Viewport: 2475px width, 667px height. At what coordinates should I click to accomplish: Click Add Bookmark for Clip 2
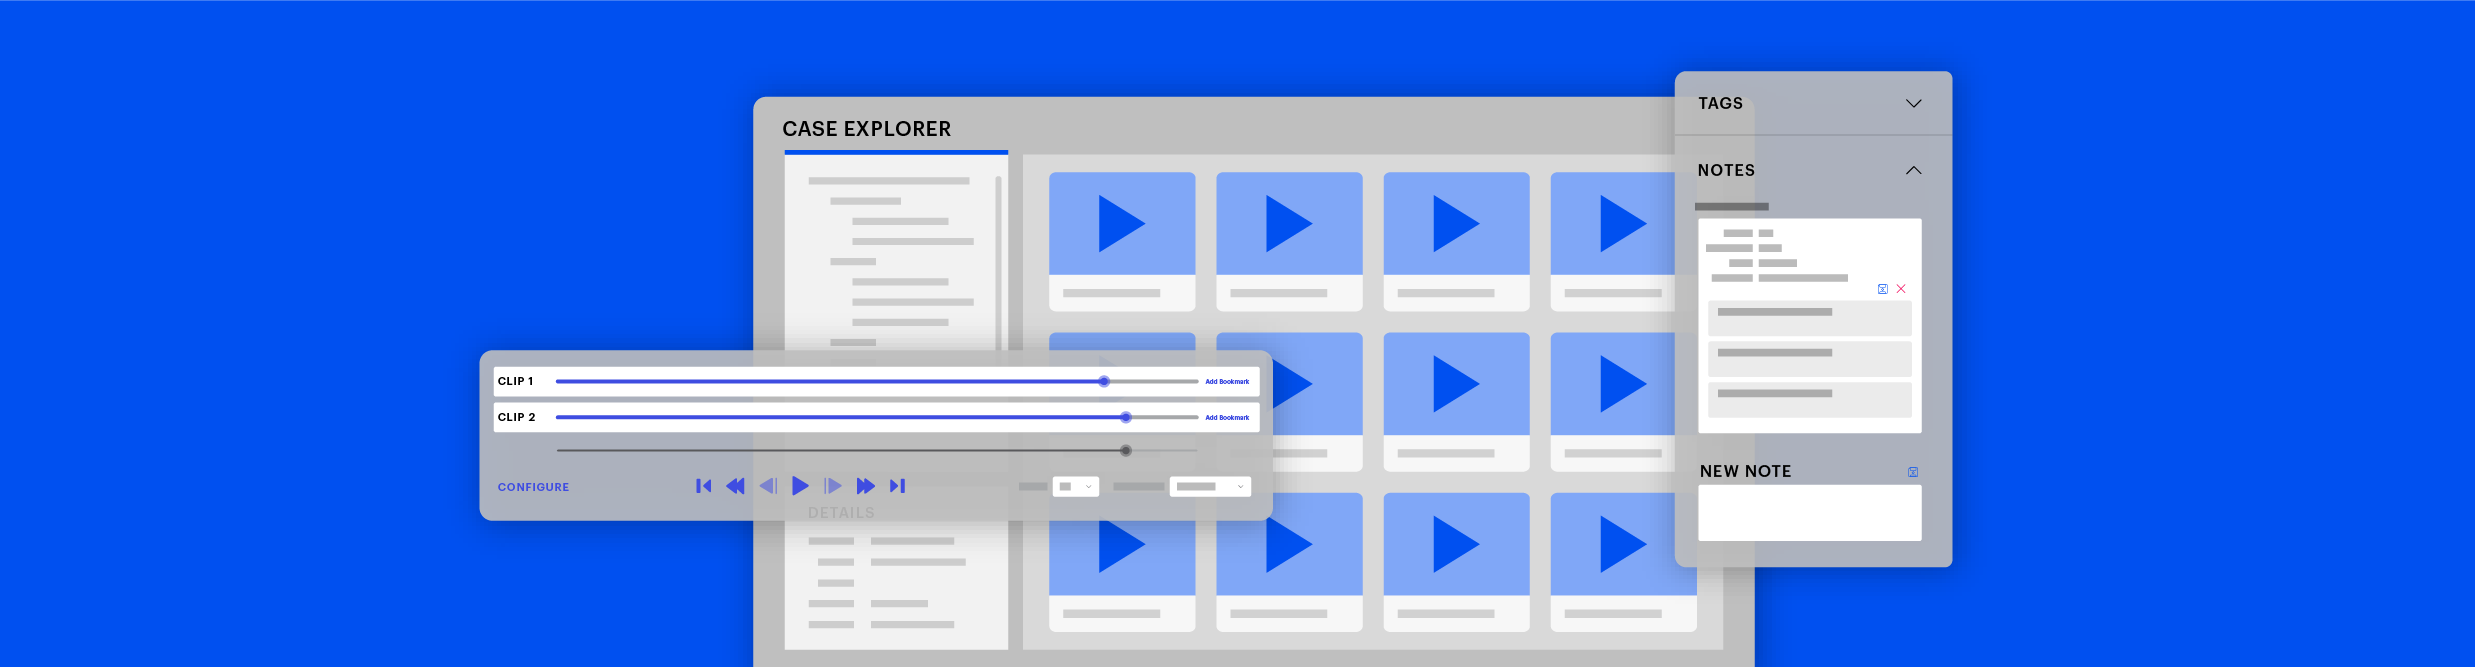[x=1227, y=418]
